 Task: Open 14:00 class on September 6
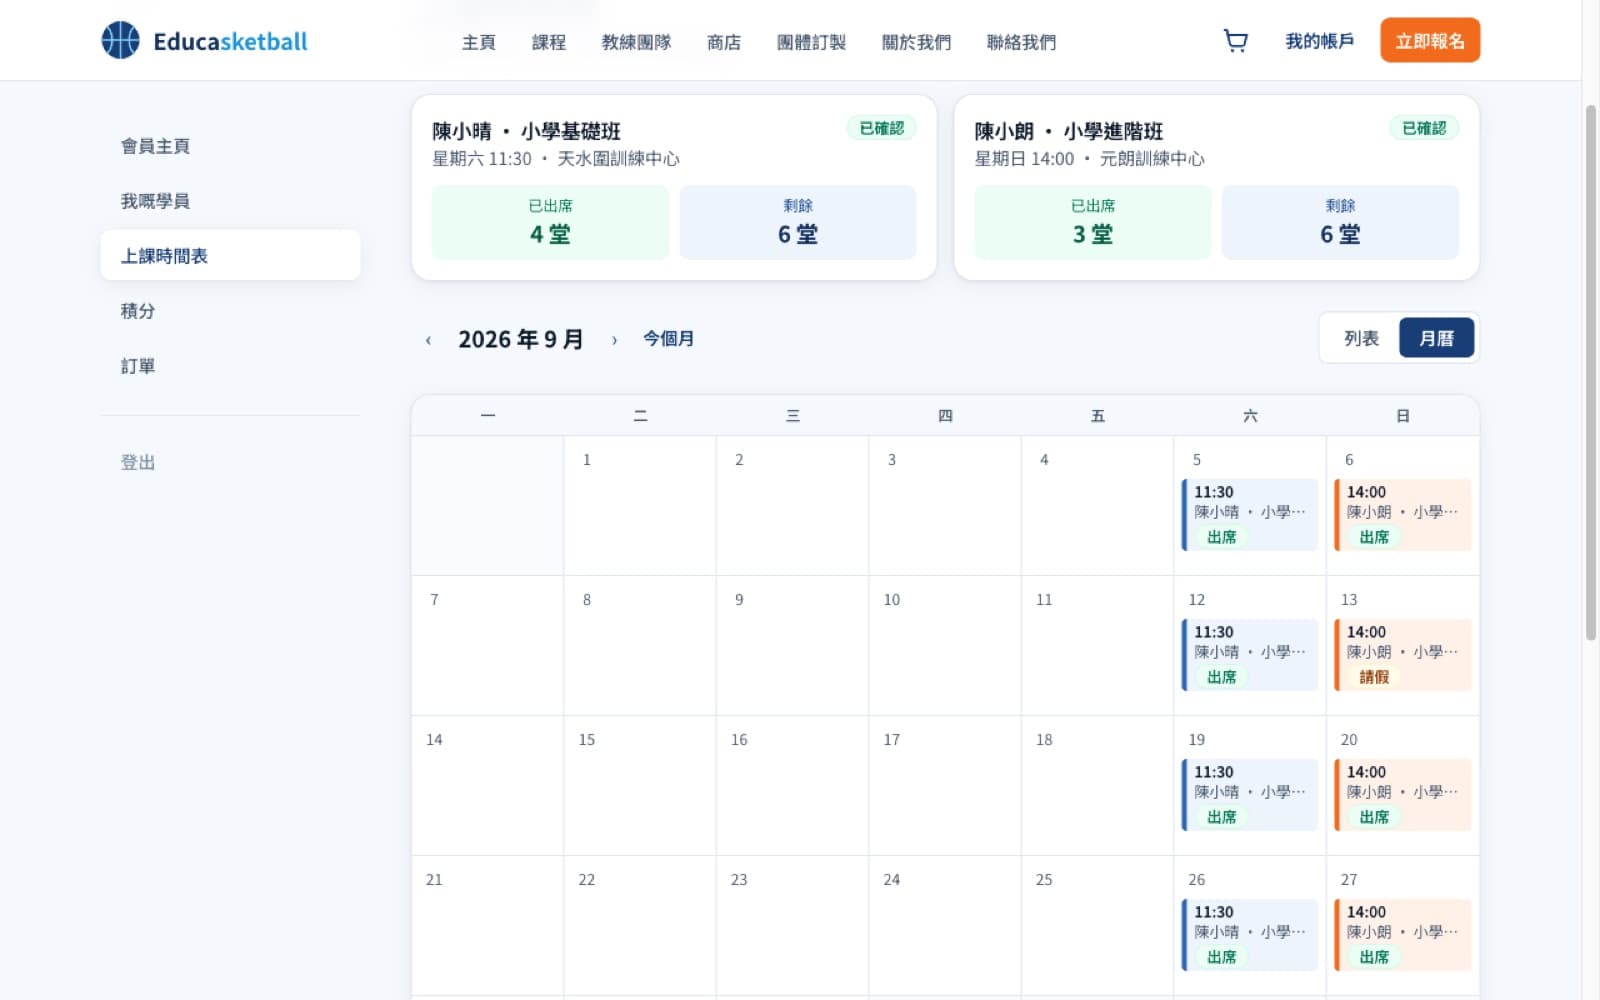1403,515
